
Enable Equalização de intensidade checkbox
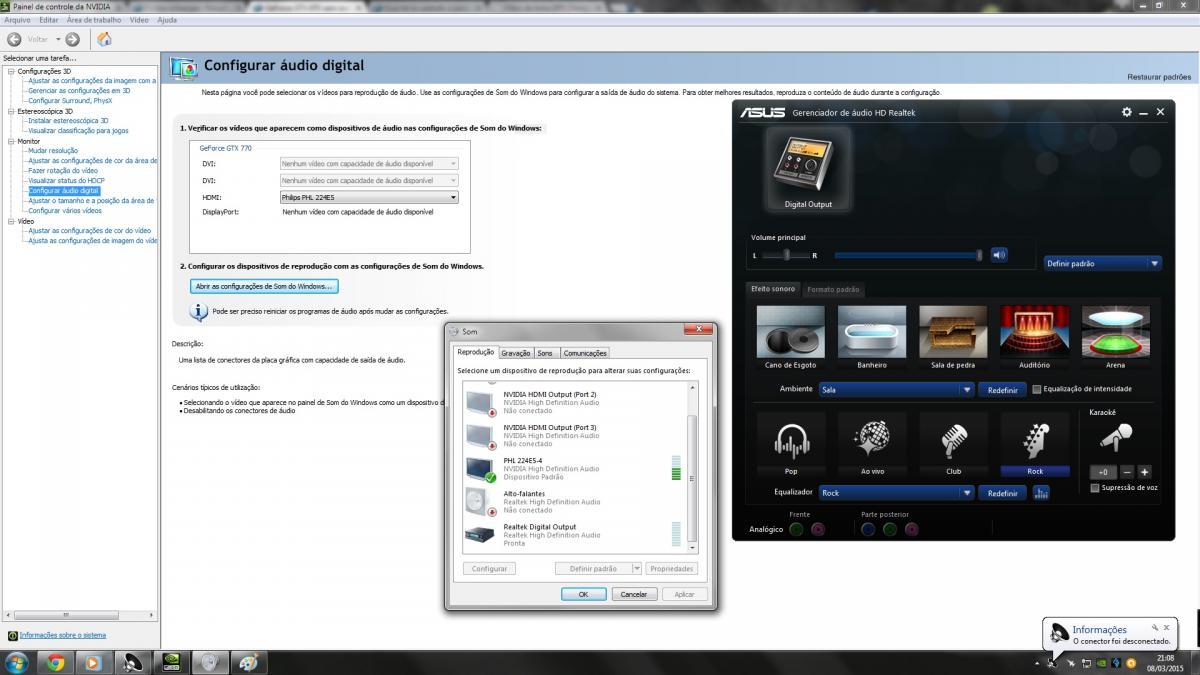point(1036,389)
